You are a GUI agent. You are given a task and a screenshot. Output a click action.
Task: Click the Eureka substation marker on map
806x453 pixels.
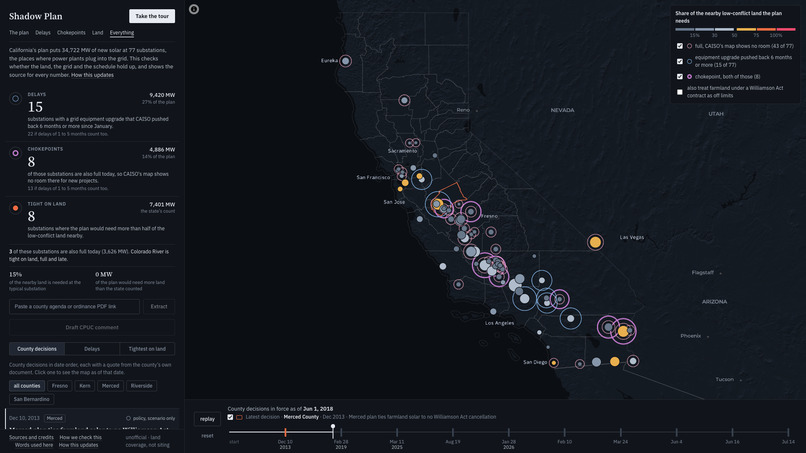(x=345, y=61)
